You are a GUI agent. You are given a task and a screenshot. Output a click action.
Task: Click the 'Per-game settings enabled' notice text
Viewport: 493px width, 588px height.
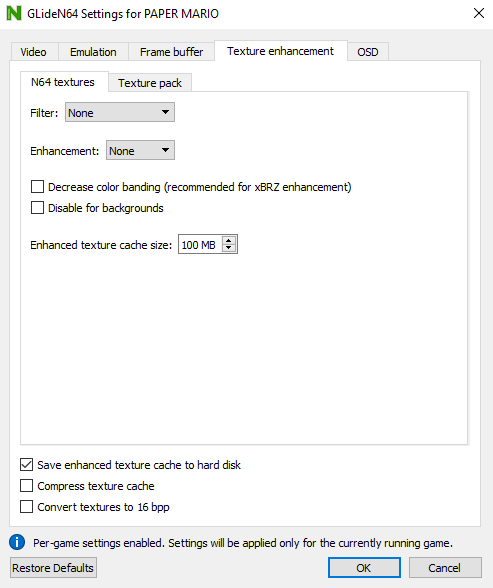coord(243,543)
